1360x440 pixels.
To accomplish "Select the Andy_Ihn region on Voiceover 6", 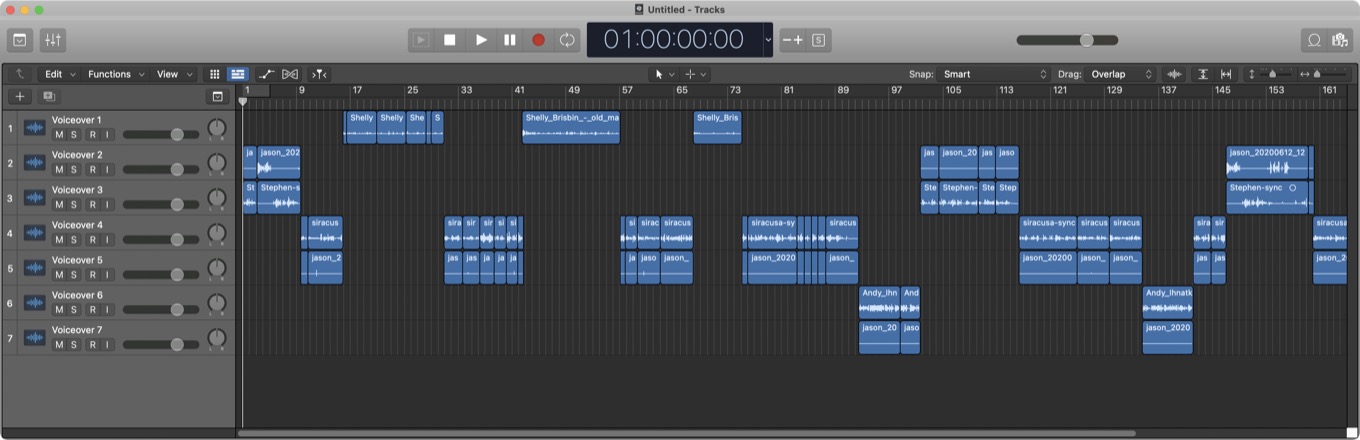I will point(879,302).
